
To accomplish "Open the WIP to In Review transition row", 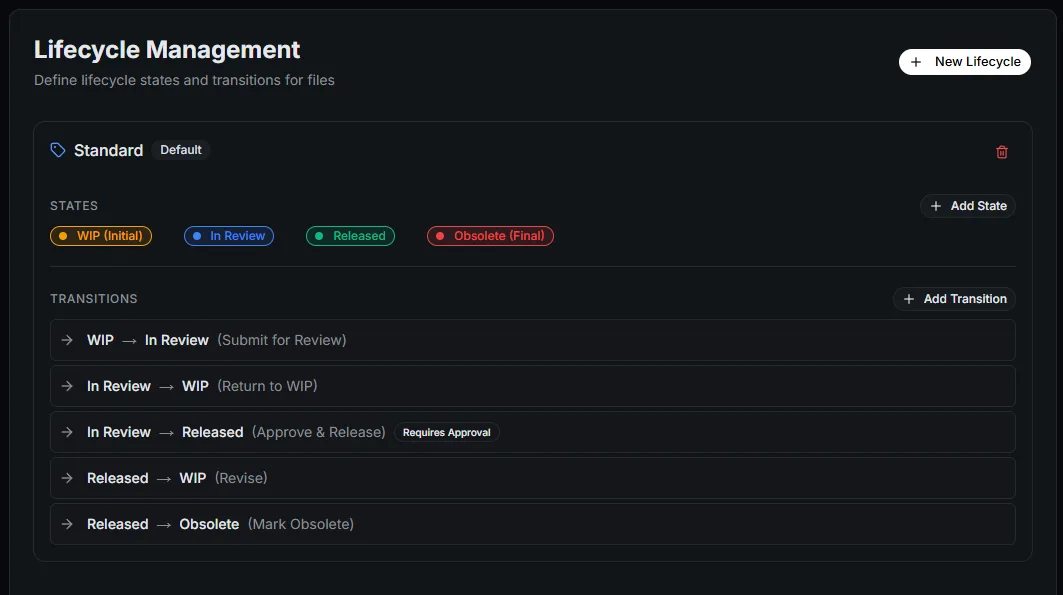I will [532, 340].
